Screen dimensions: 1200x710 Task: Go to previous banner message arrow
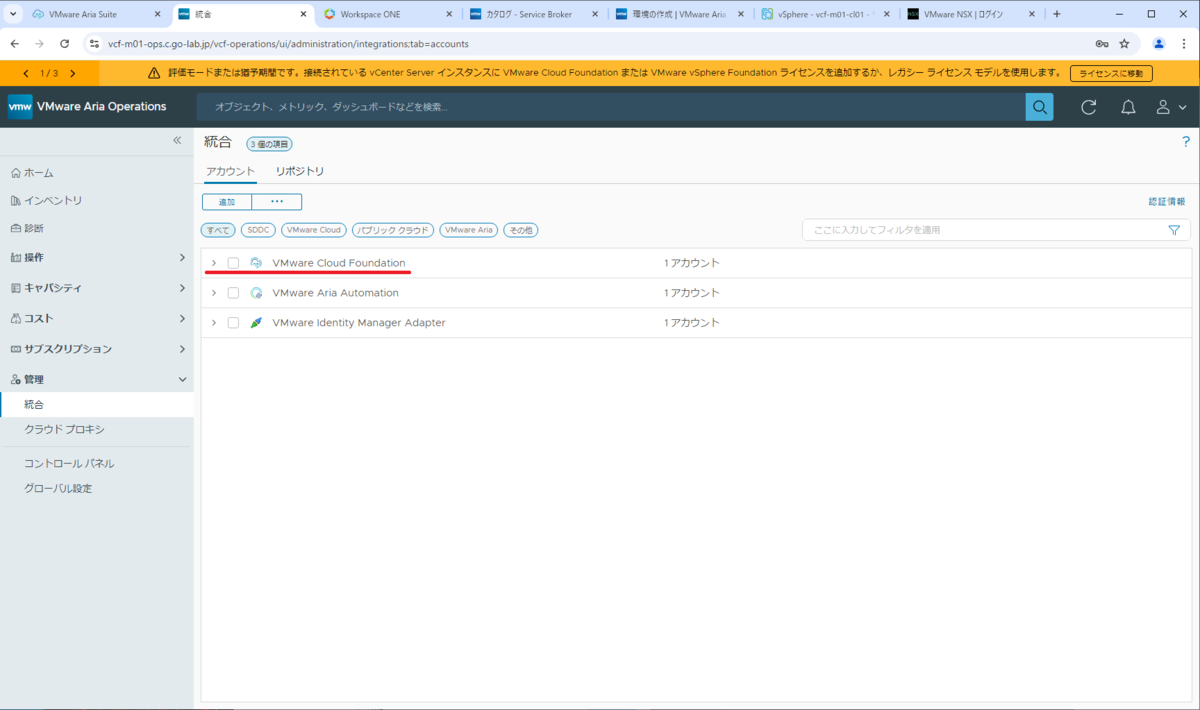(26, 73)
